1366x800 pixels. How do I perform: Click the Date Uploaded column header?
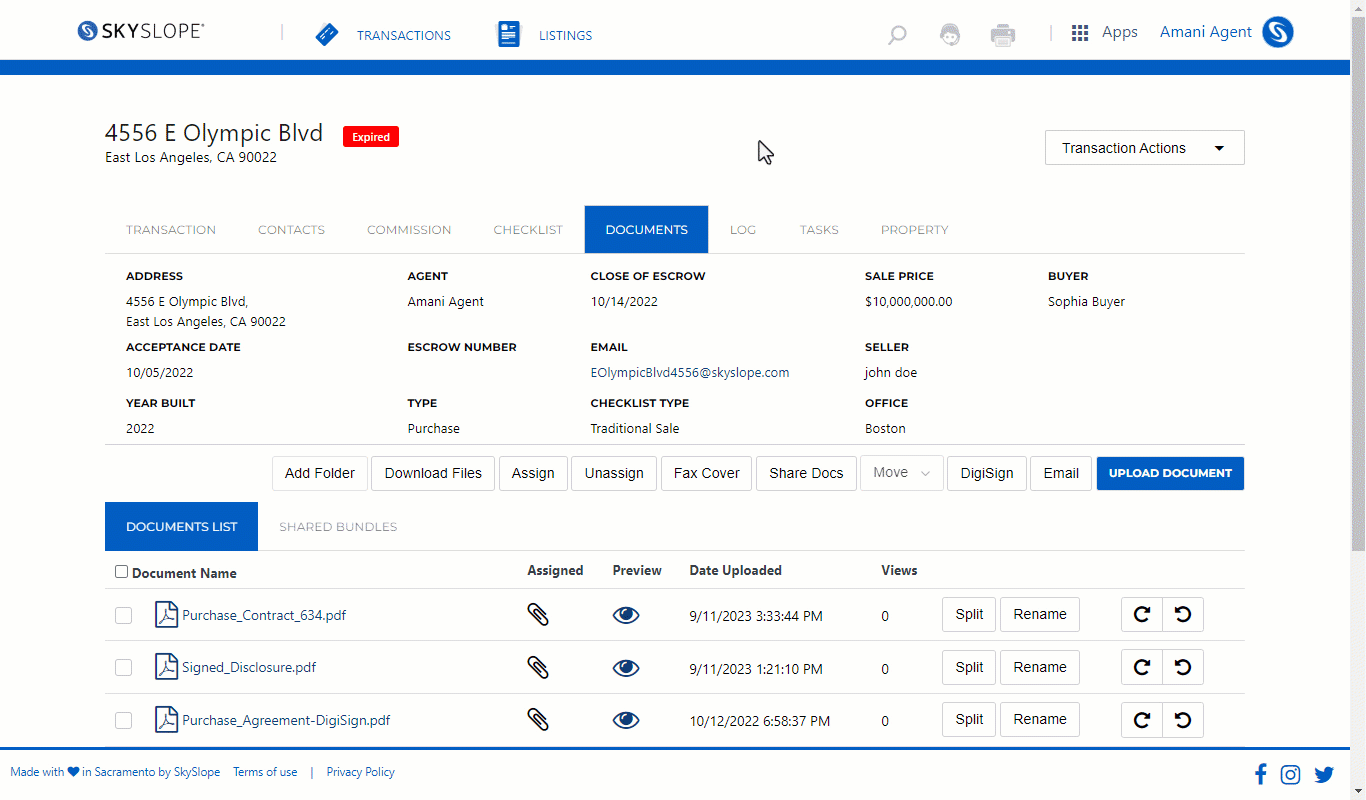pyautogui.click(x=735, y=570)
